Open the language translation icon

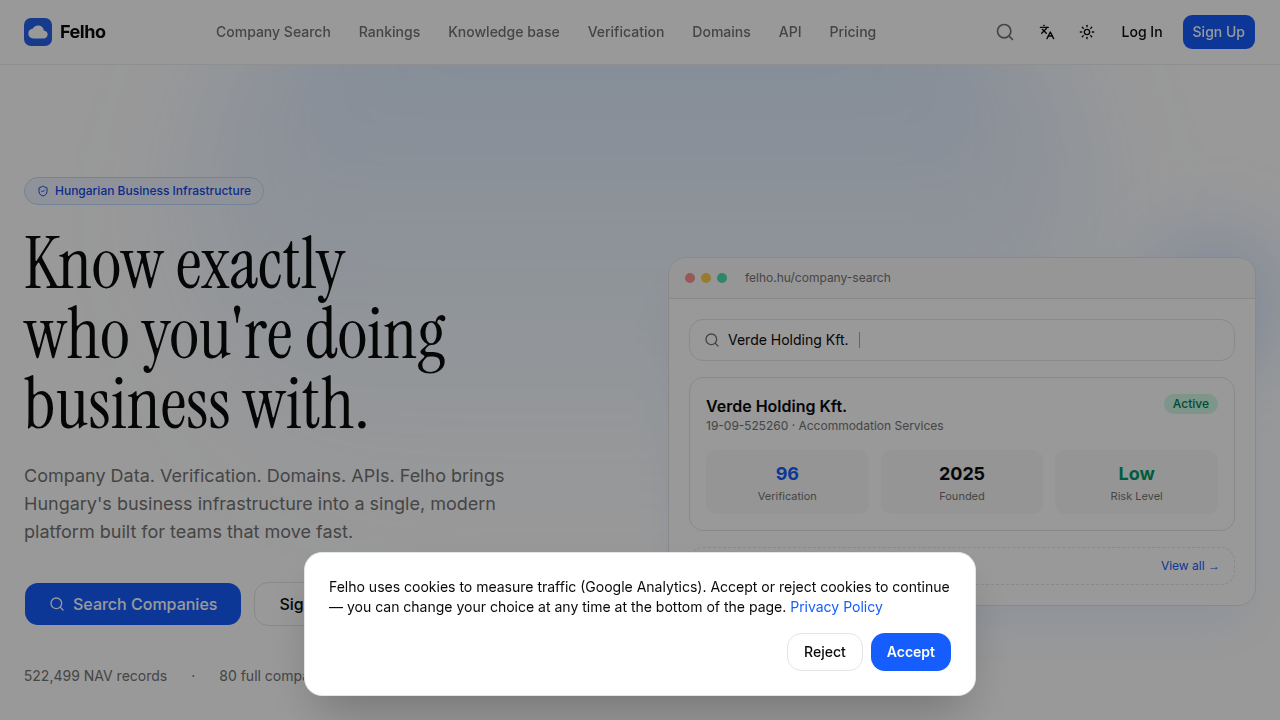tap(1047, 32)
